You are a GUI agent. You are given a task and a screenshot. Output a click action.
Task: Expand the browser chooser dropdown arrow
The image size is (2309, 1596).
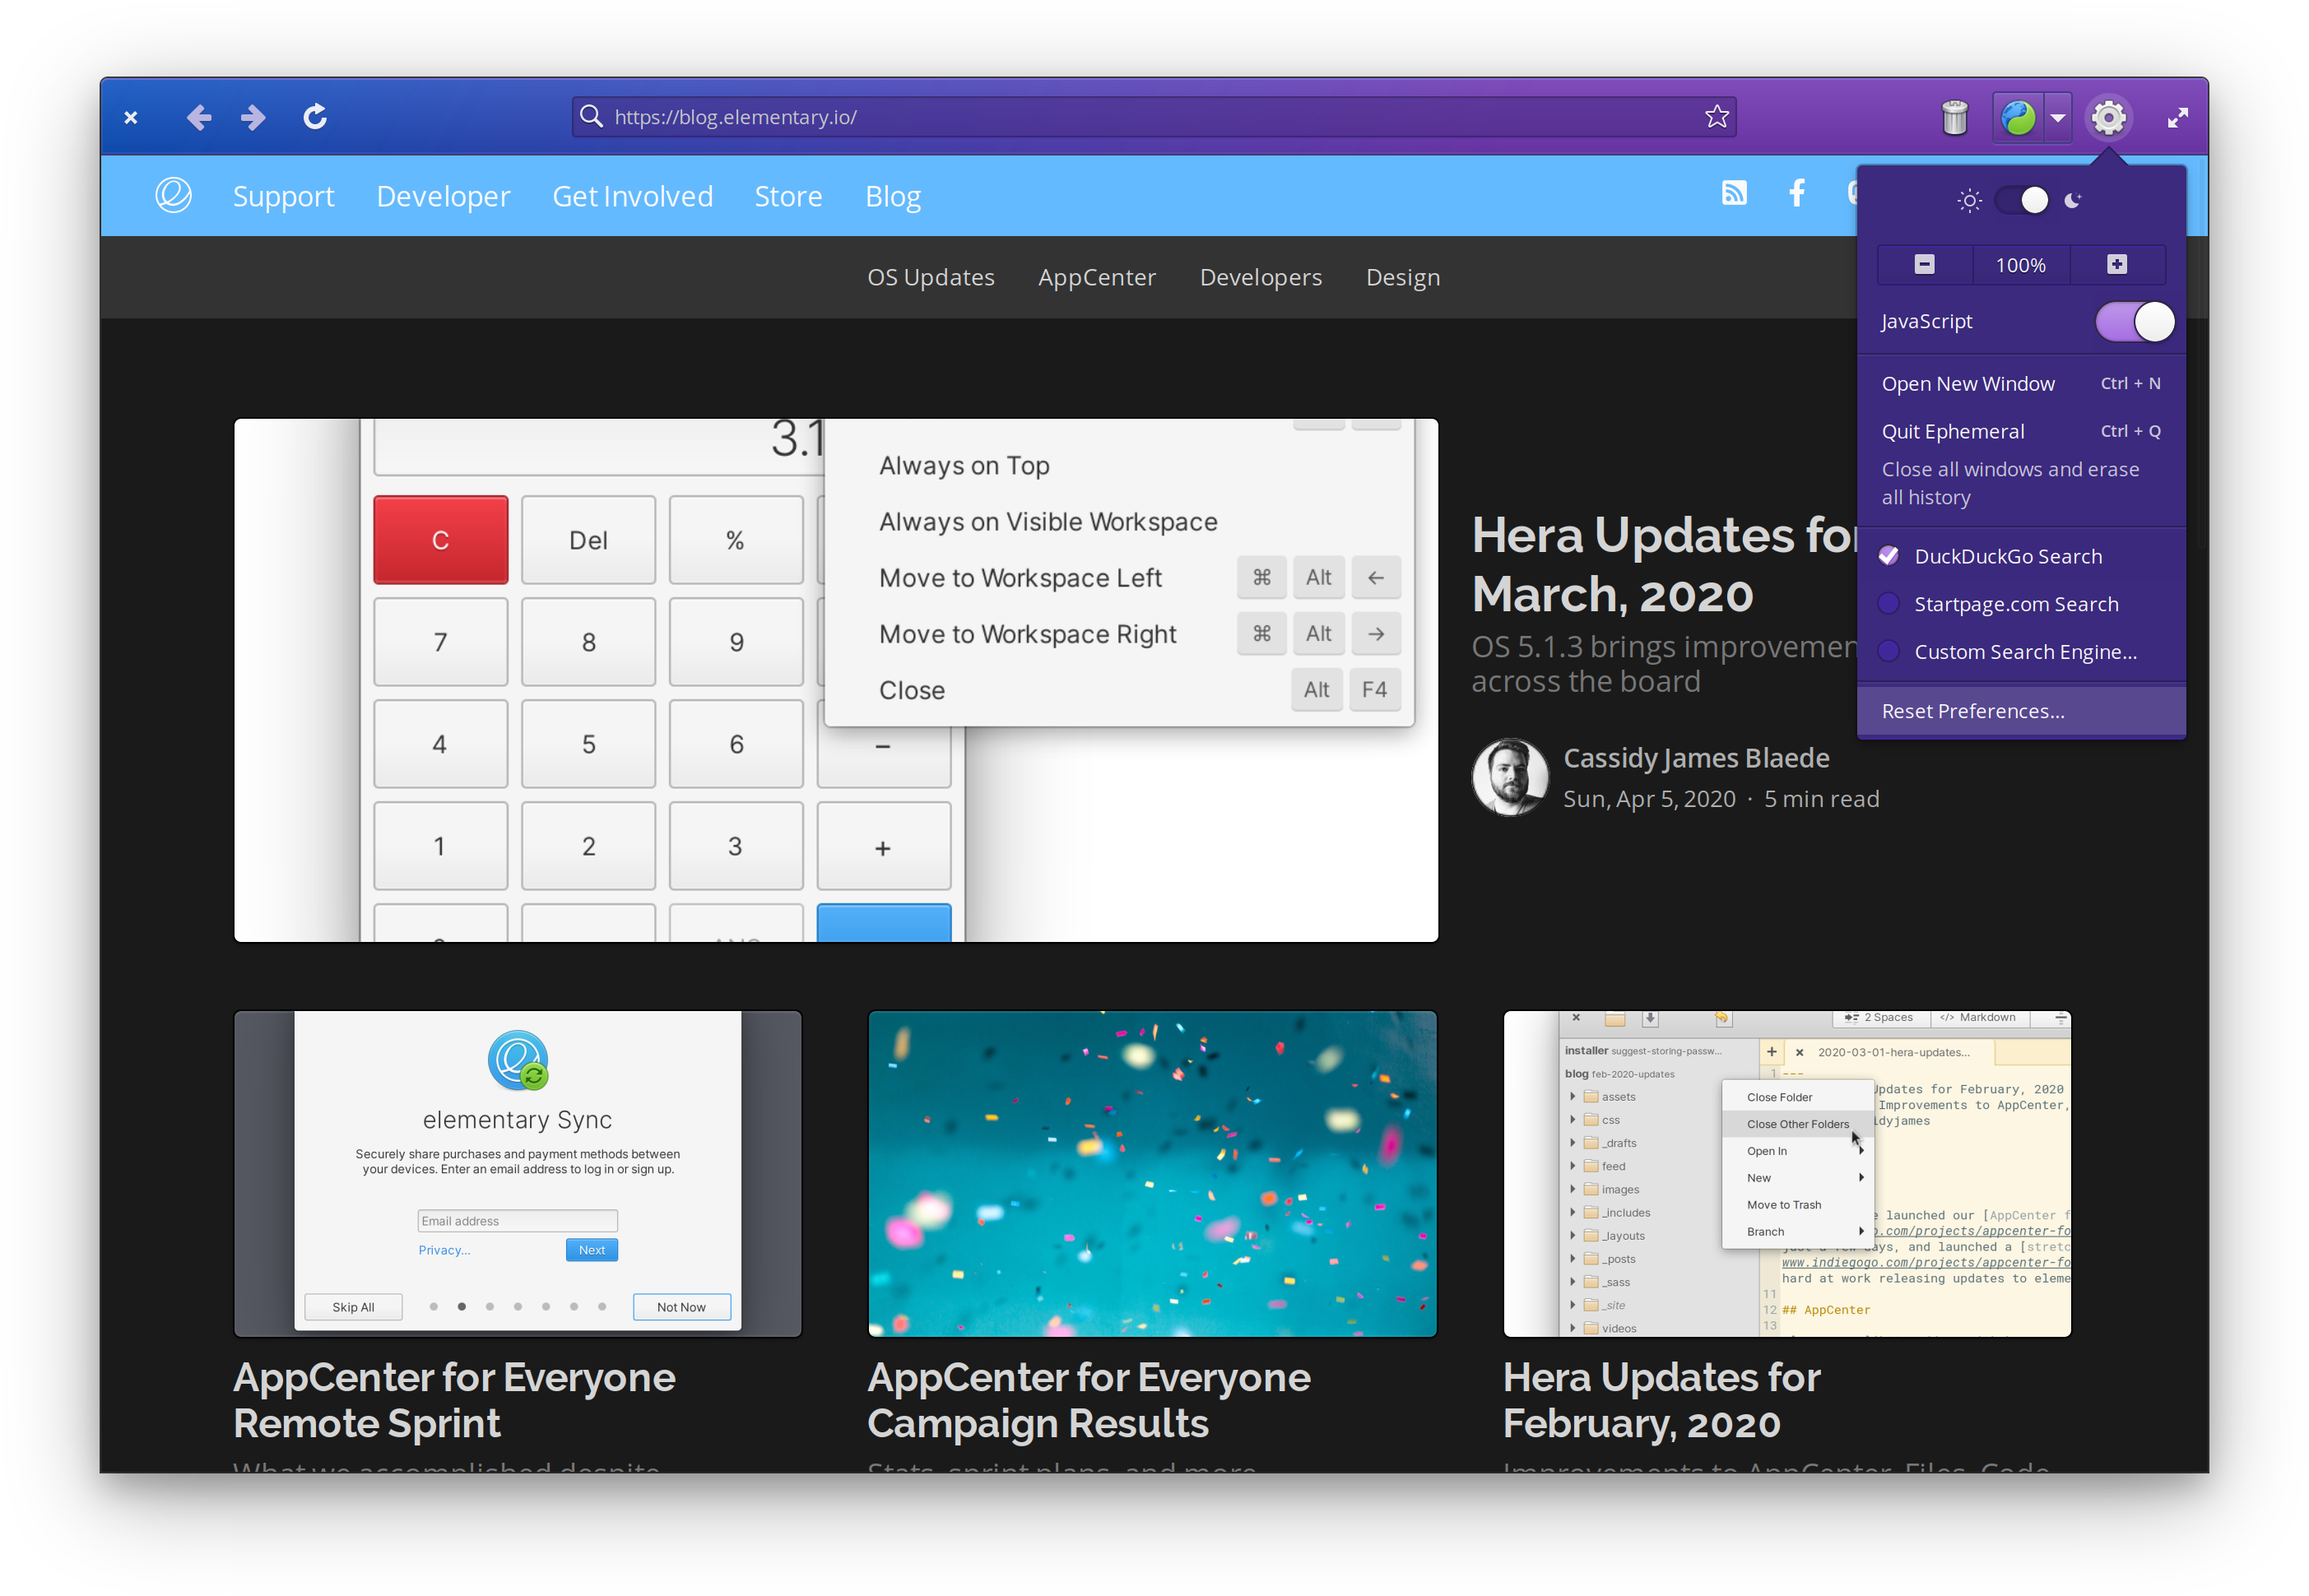[2057, 118]
